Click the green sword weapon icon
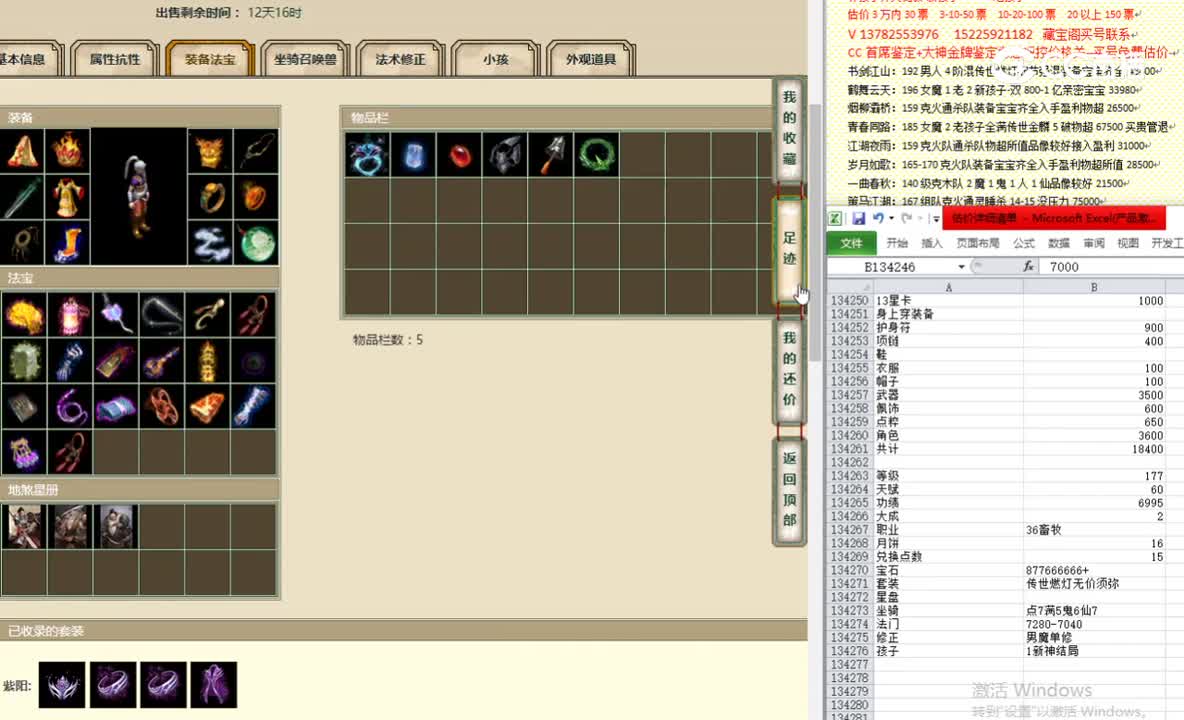Image resolution: width=1184 pixels, height=720 pixels. [x=22, y=197]
